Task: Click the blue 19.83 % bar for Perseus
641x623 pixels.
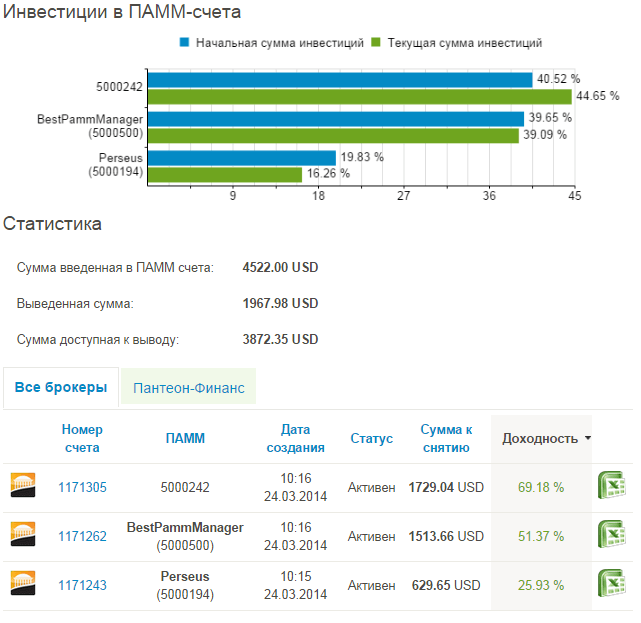Action: coord(242,158)
